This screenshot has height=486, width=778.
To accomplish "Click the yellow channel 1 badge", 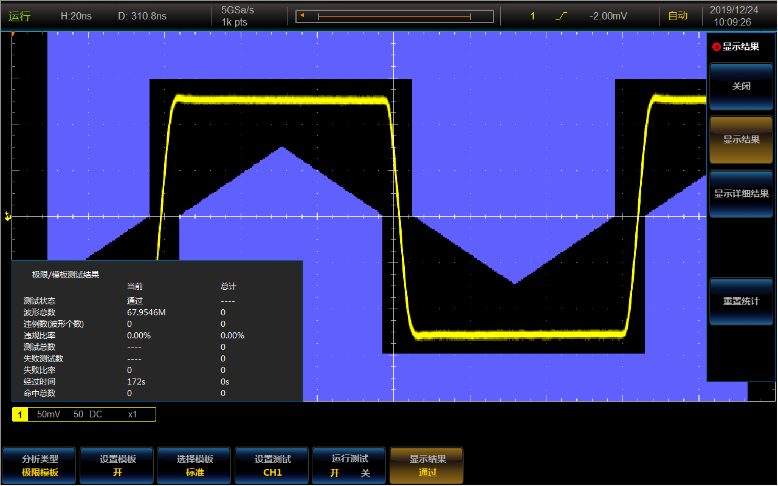I will (20, 413).
